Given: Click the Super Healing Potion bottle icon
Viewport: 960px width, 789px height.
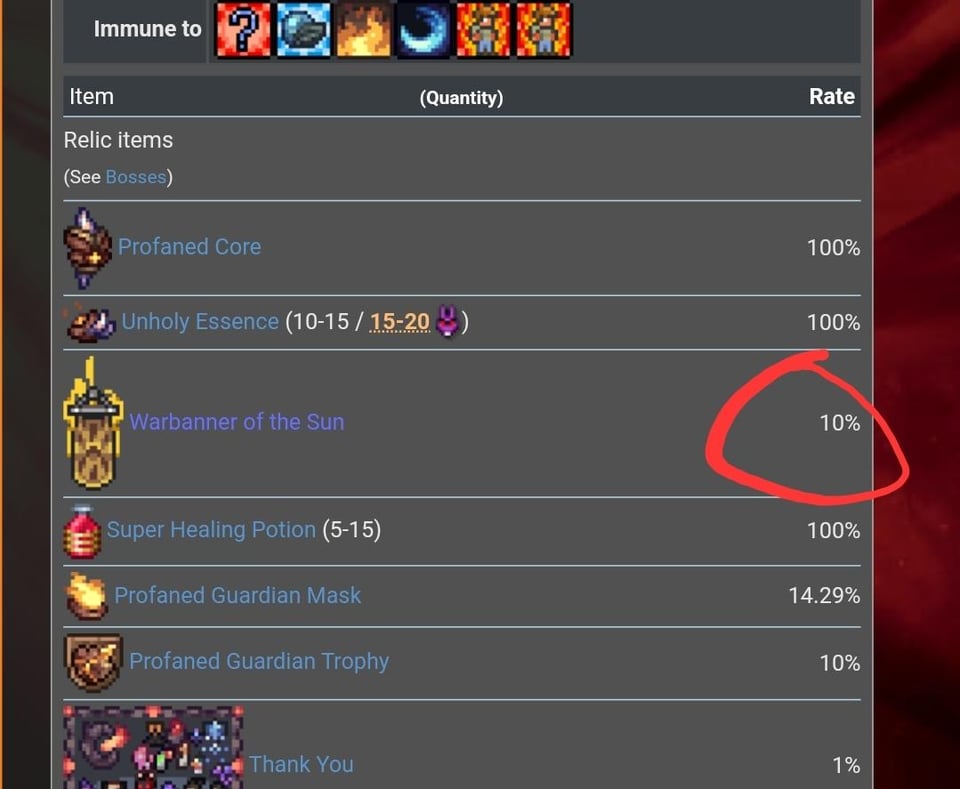Looking at the screenshot, I should click(x=82, y=530).
